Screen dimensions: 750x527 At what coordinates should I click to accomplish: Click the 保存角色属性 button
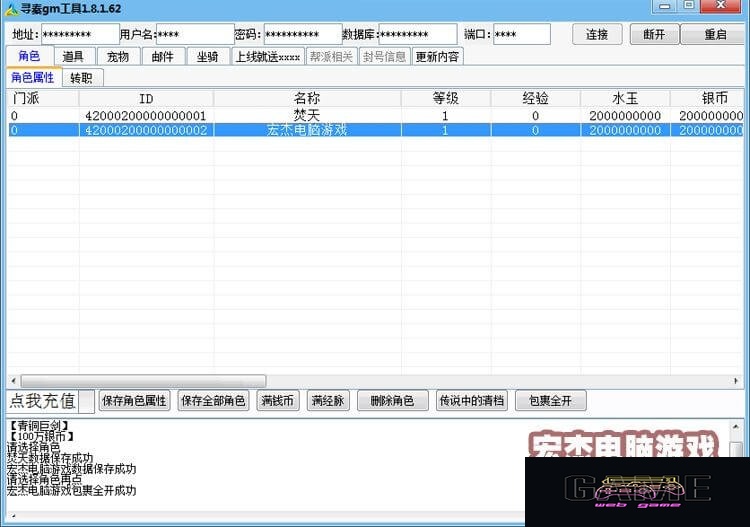coord(134,401)
